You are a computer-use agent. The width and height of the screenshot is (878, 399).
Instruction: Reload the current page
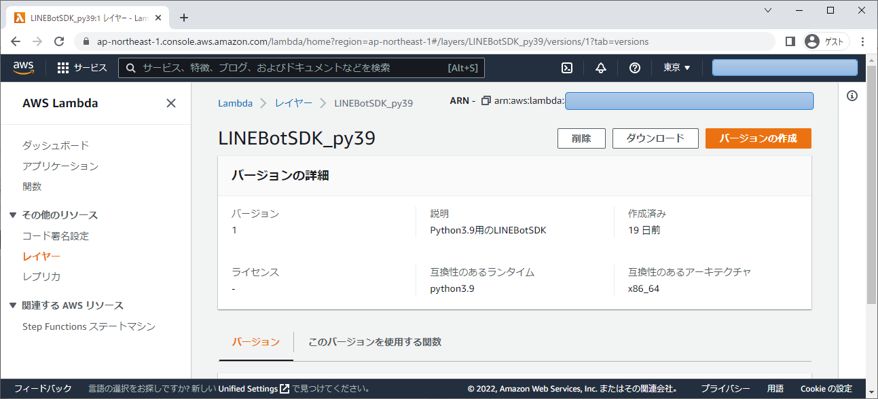59,41
